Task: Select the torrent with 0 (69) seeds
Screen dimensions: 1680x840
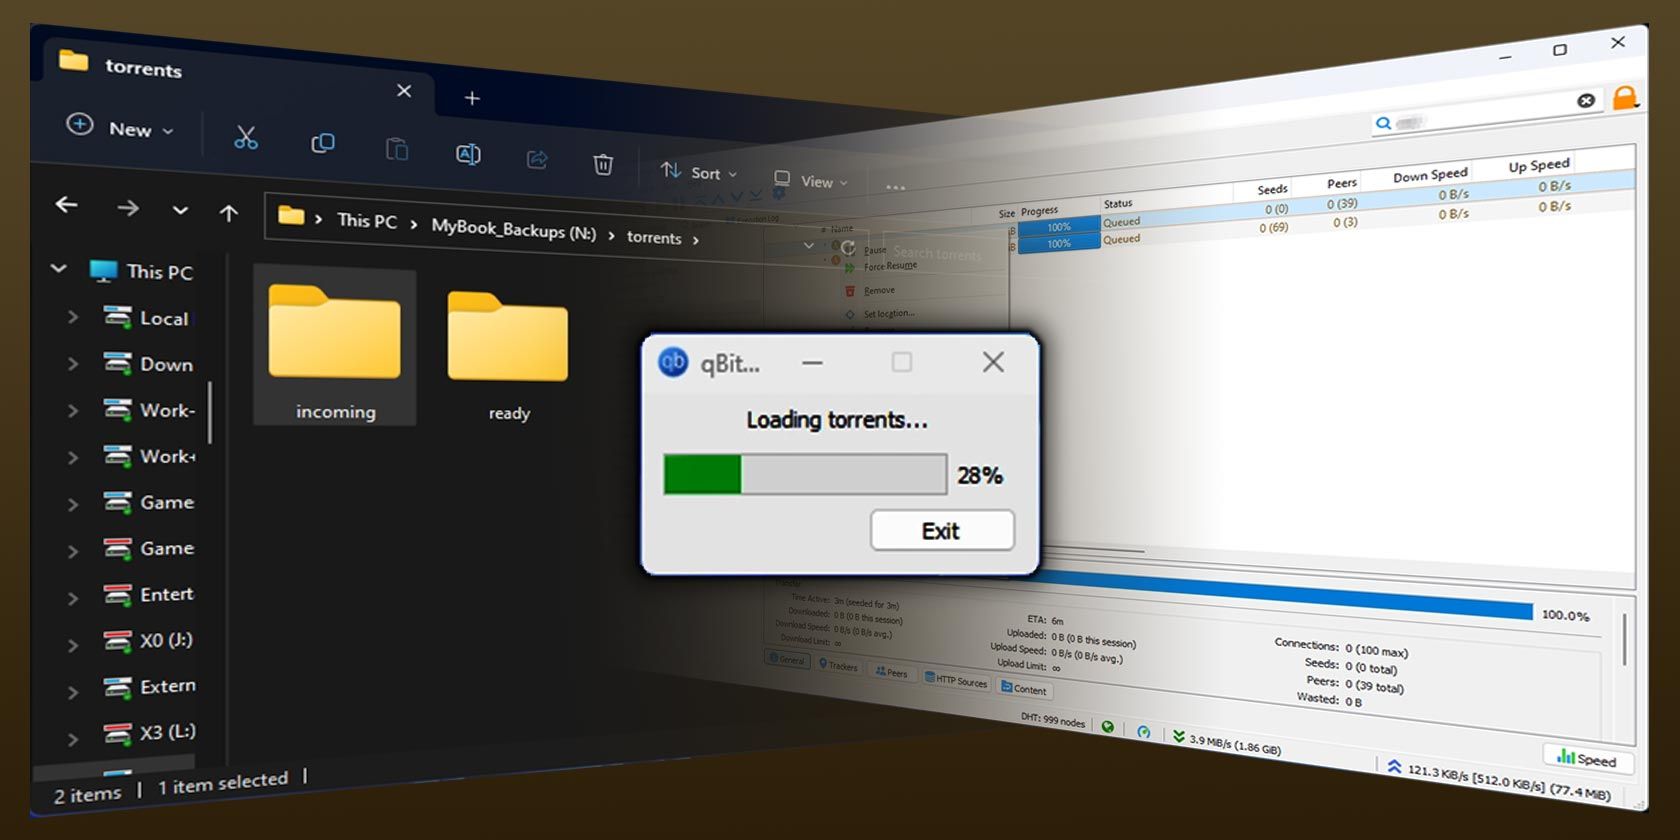Action: click(x=1320, y=224)
